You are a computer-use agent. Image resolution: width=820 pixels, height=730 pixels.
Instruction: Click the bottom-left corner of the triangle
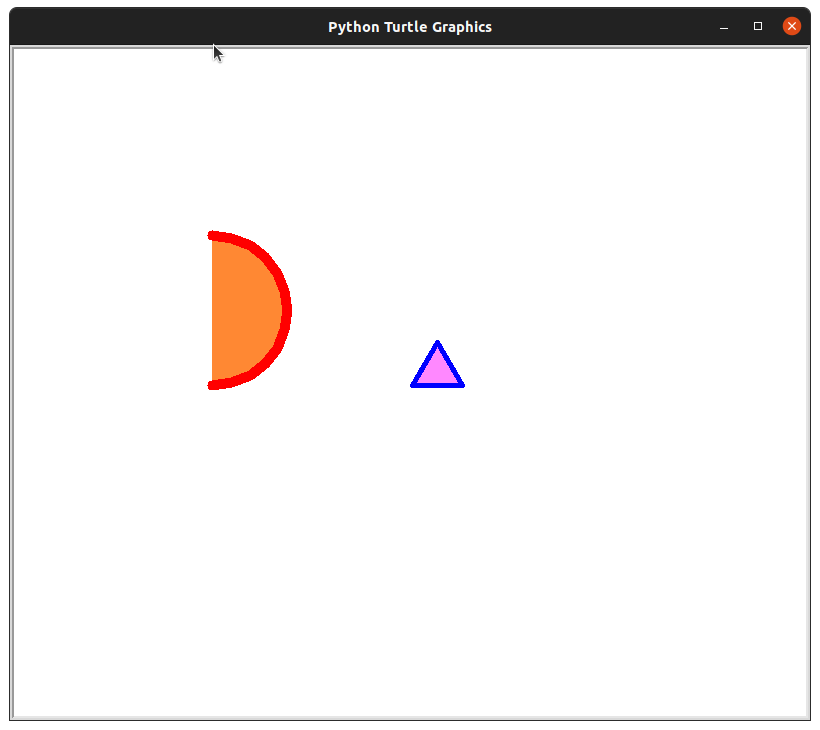click(x=414, y=384)
